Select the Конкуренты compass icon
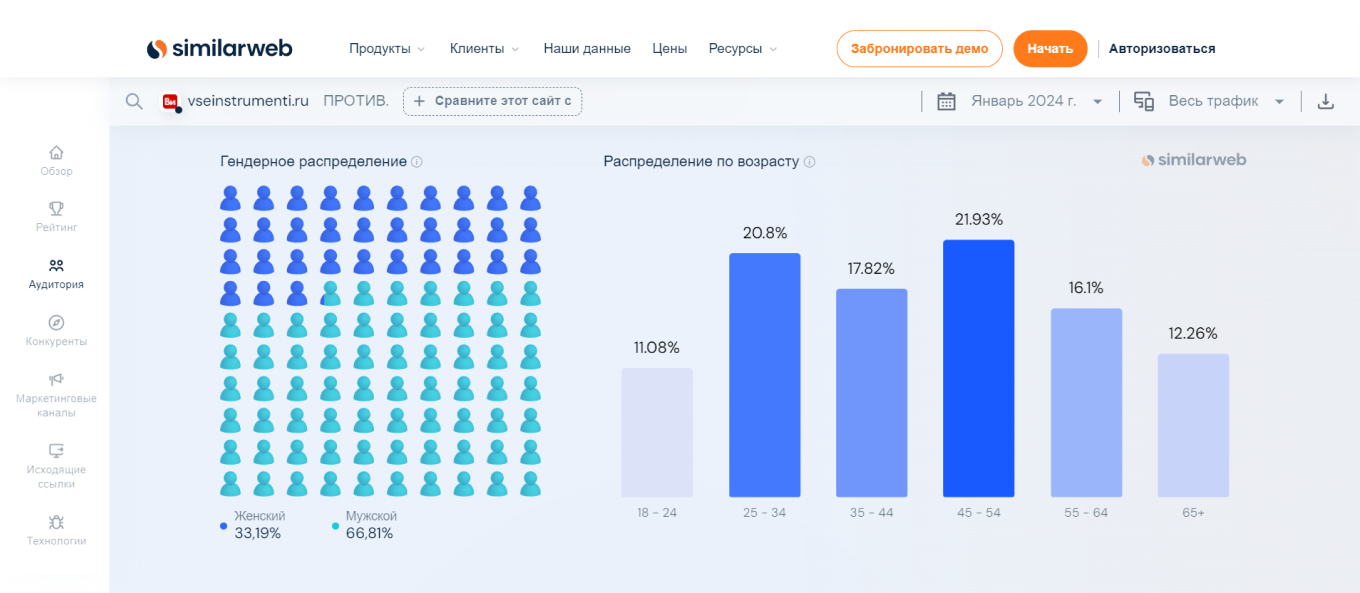 (56, 323)
